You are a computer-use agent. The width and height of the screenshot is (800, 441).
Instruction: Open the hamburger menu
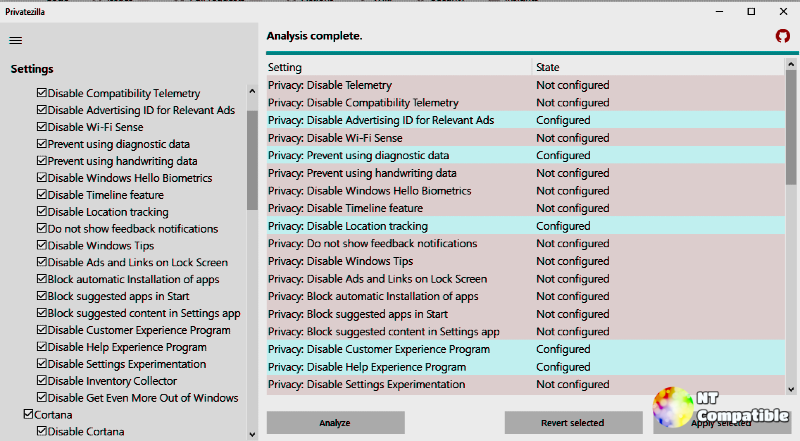point(15,41)
